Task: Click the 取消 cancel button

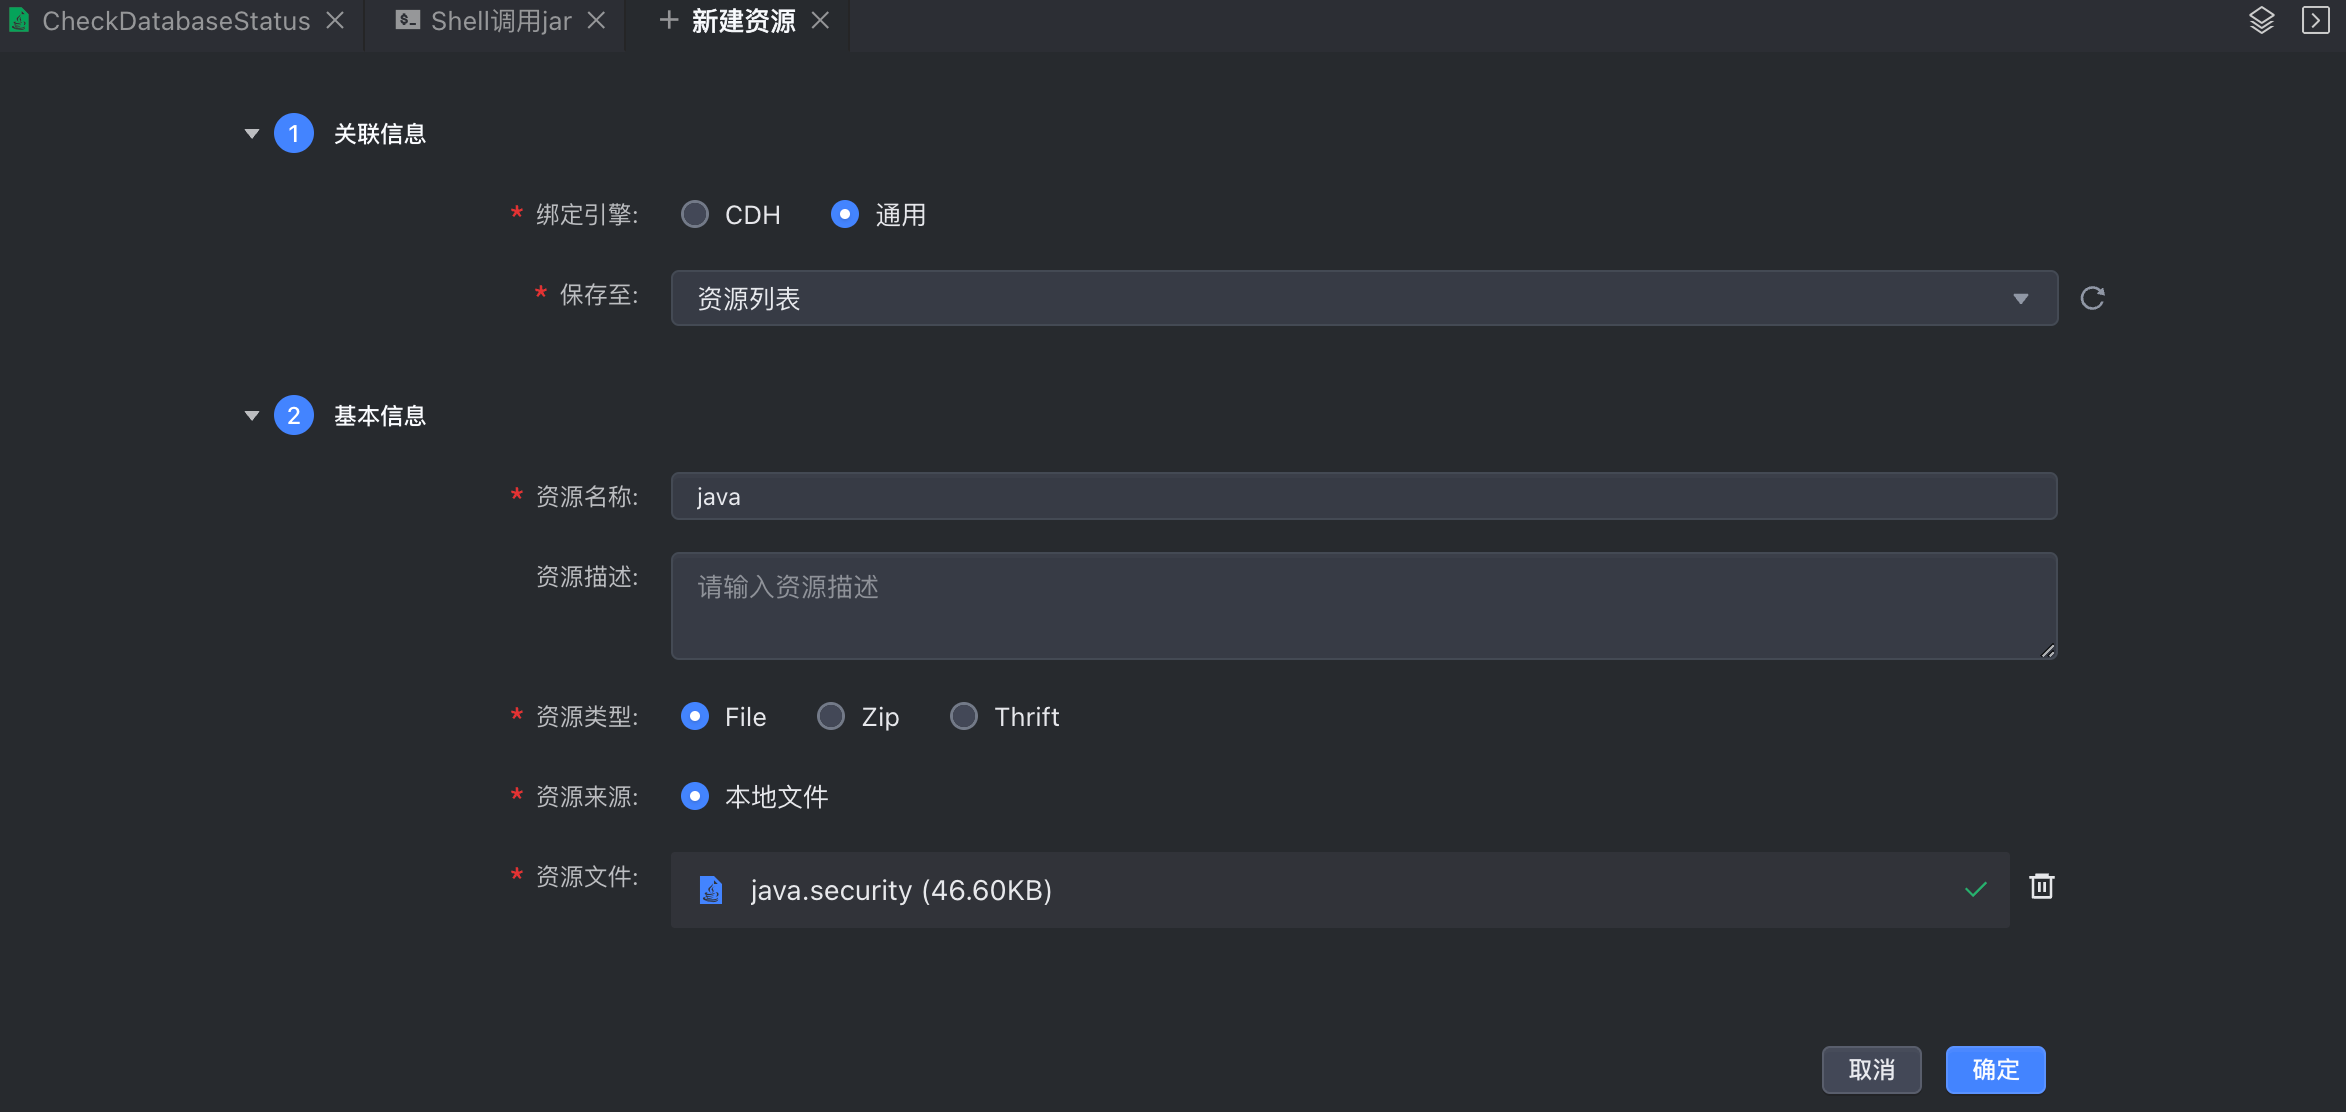Action: tap(1871, 1070)
